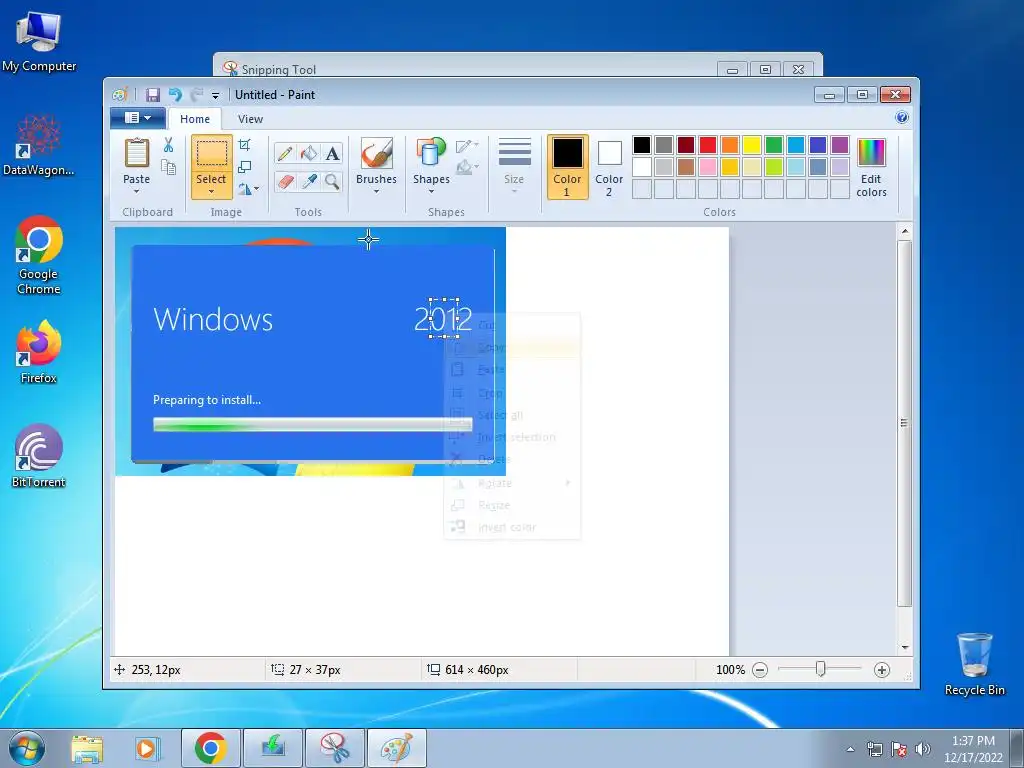Show hidden tray icons arrow
This screenshot has height=768, width=1024.
pos(850,749)
